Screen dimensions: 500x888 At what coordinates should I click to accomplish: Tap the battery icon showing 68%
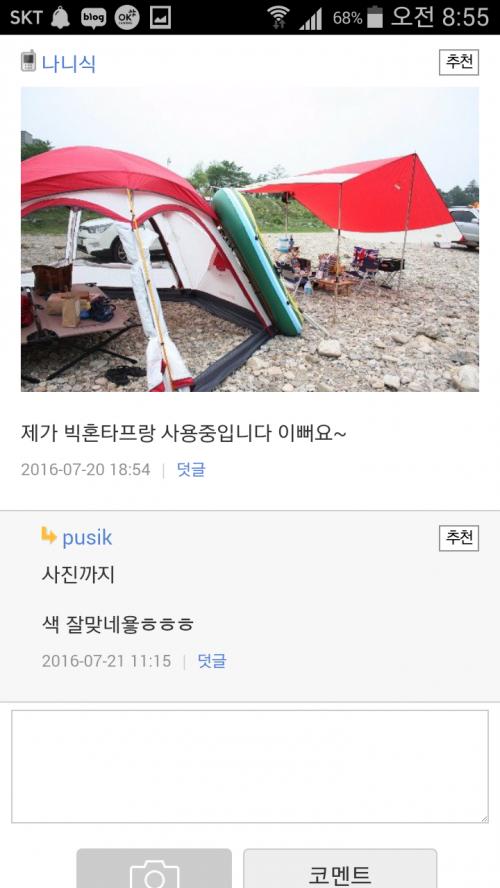coord(375,18)
